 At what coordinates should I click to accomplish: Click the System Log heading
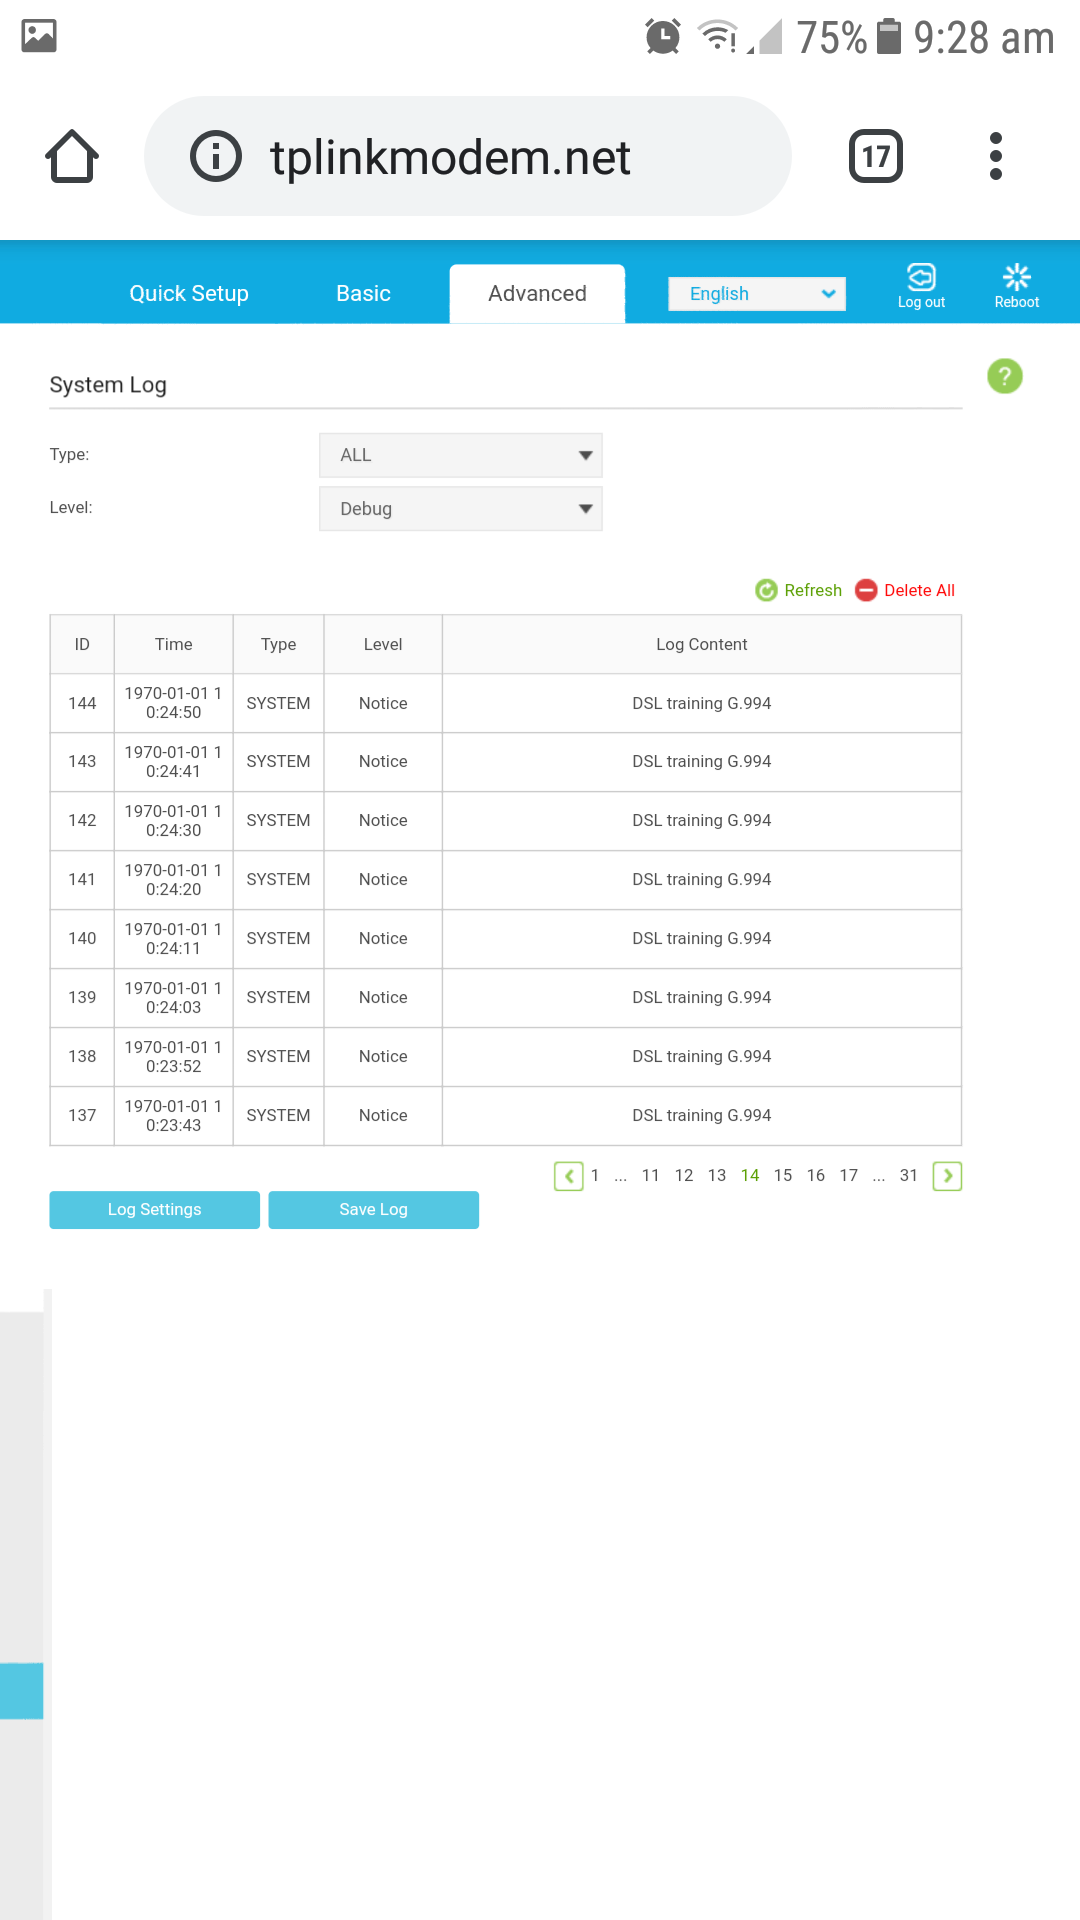pyautogui.click(x=108, y=385)
